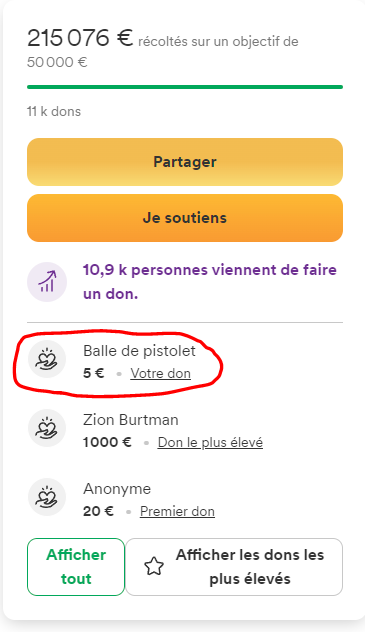Click the 215 076 € raised amount
Image resolution: width=365 pixels, height=632 pixels.
pos(80,39)
